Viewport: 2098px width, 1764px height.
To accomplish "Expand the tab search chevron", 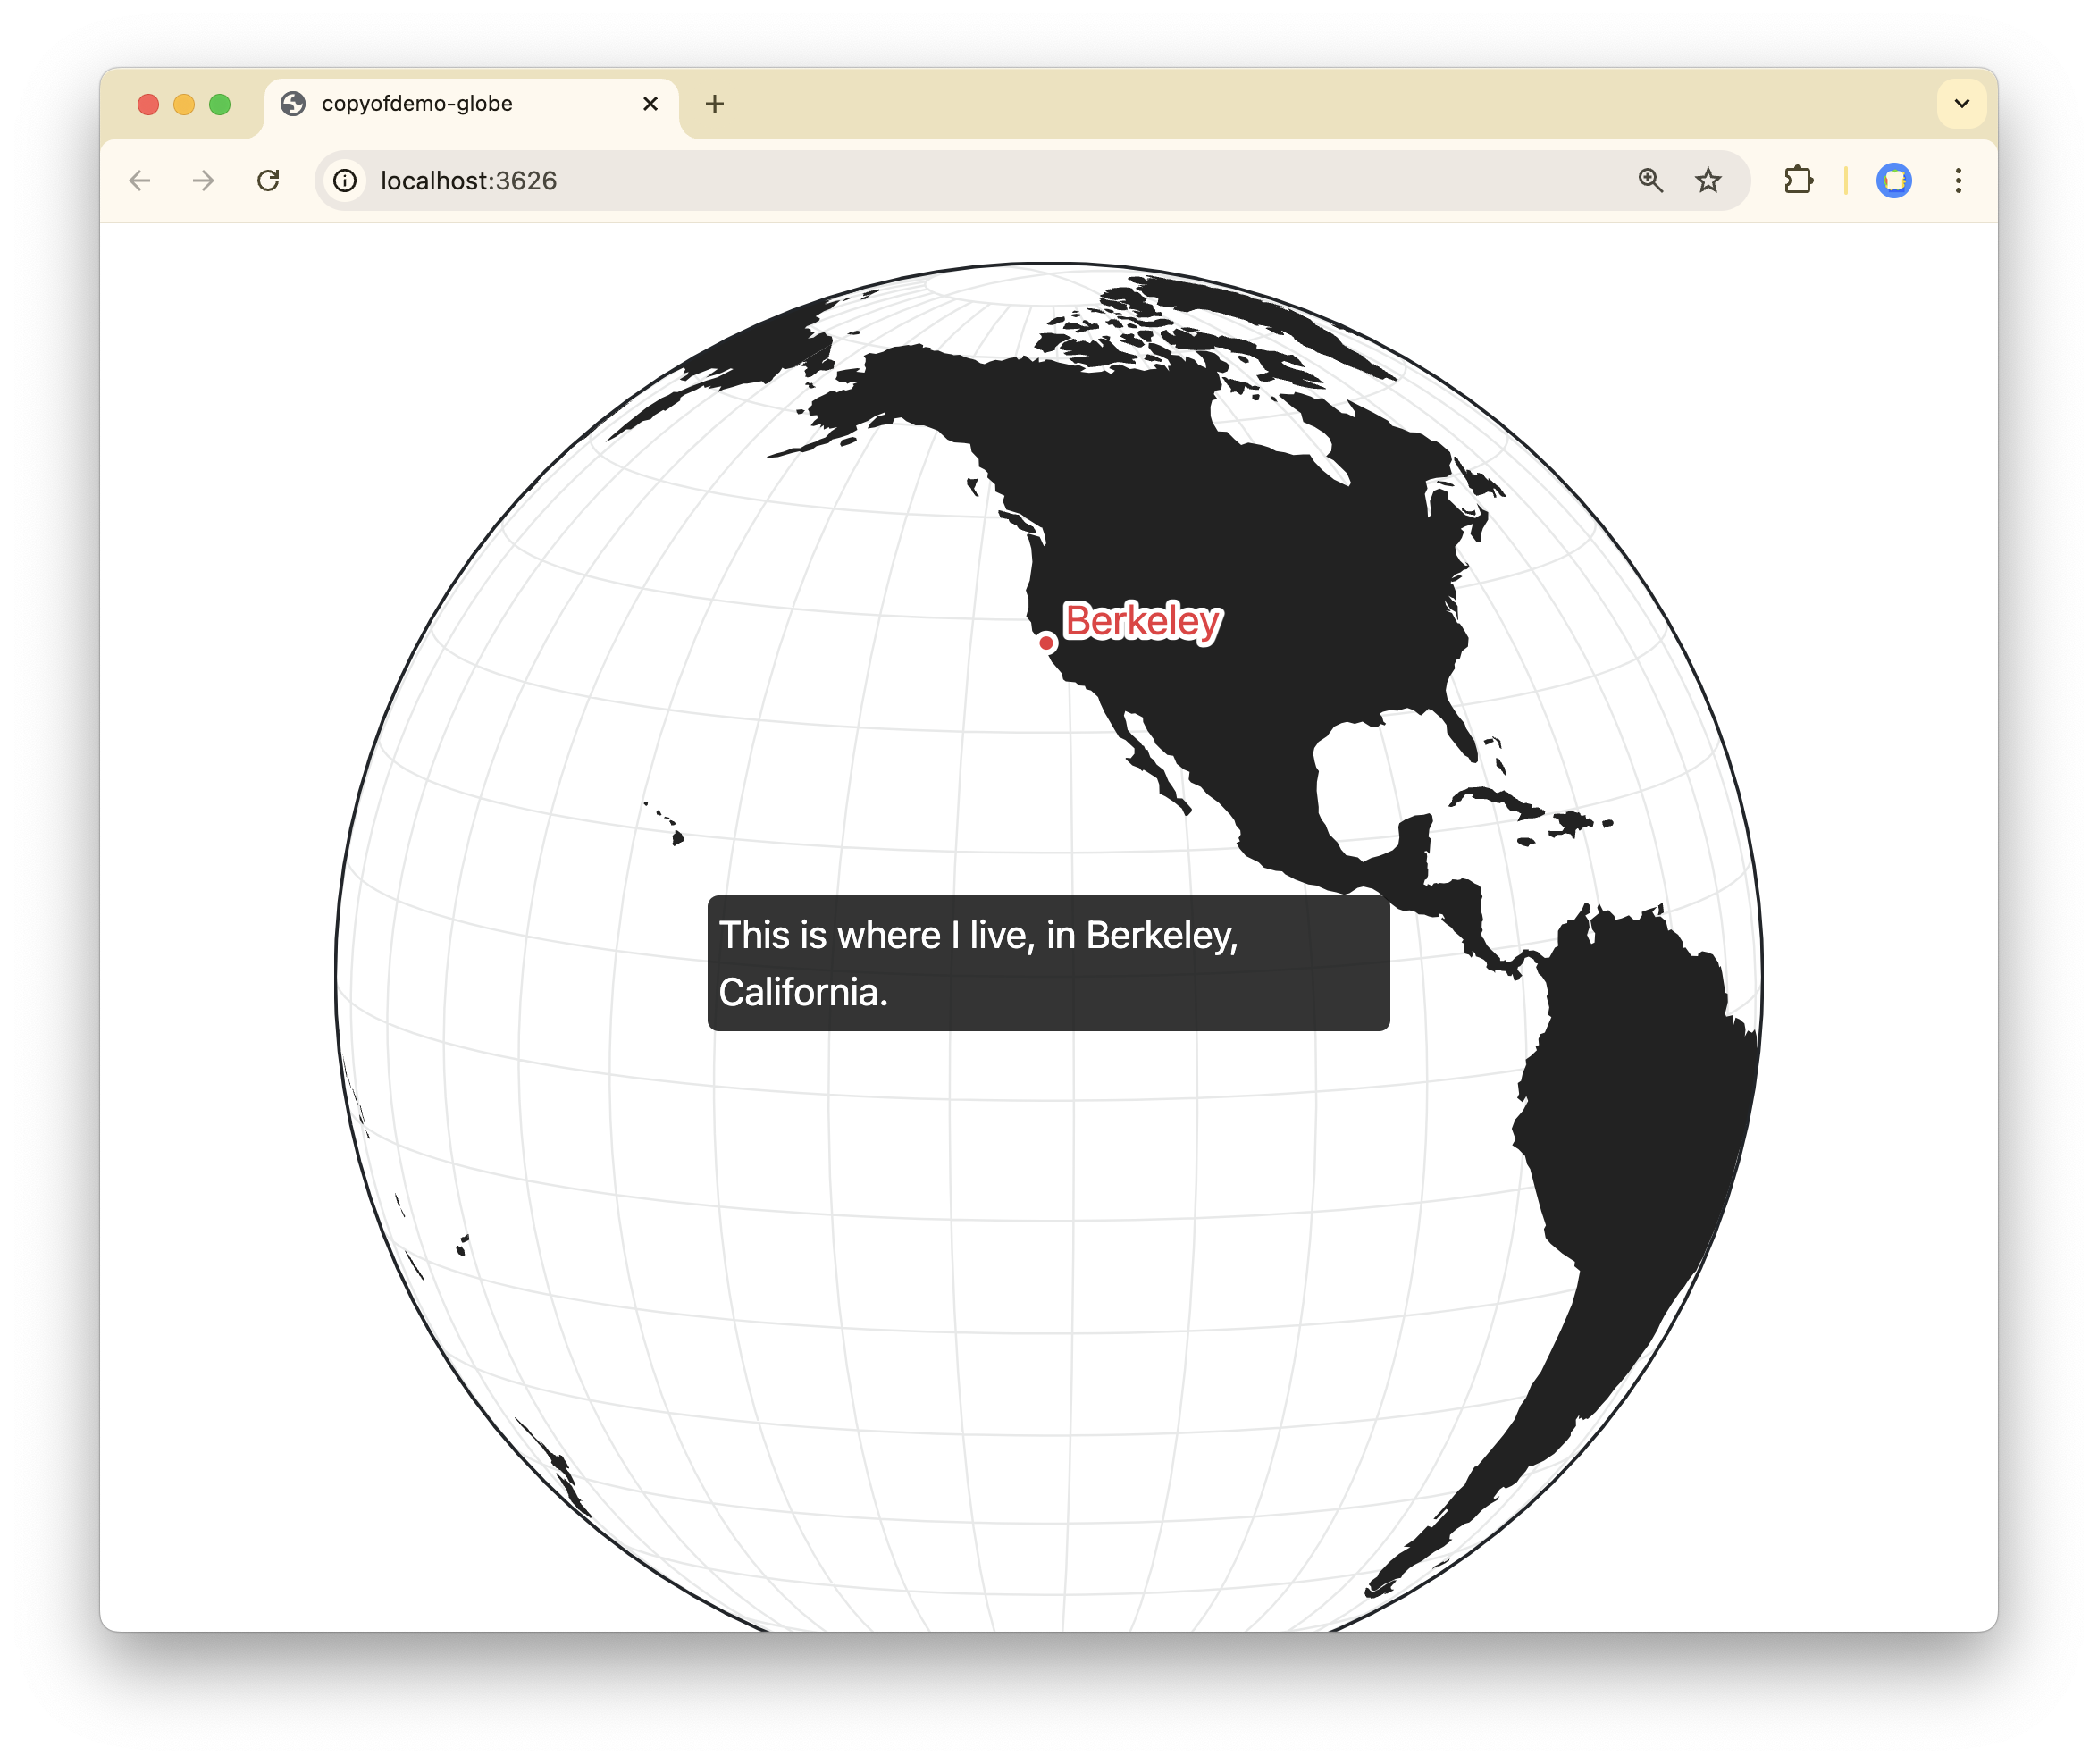I will [1961, 104].
